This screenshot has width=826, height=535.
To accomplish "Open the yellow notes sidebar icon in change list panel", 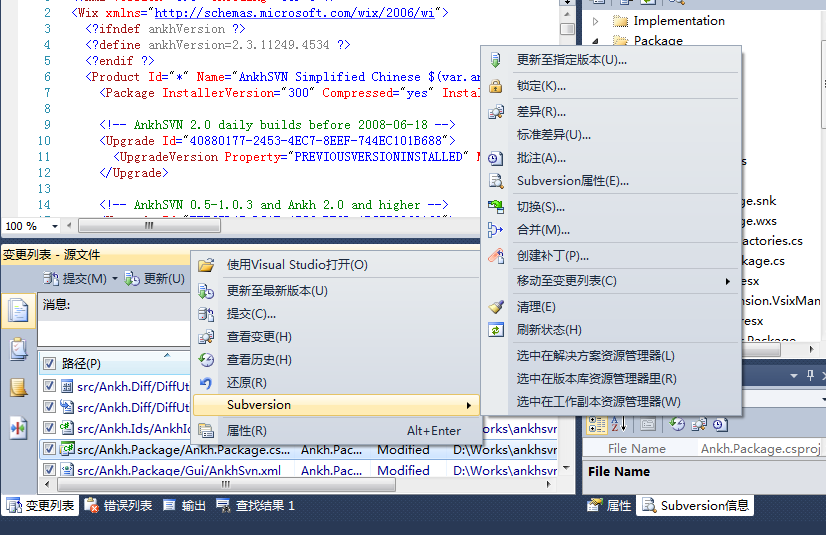I will pyautogui.click(x=18, y=388).
